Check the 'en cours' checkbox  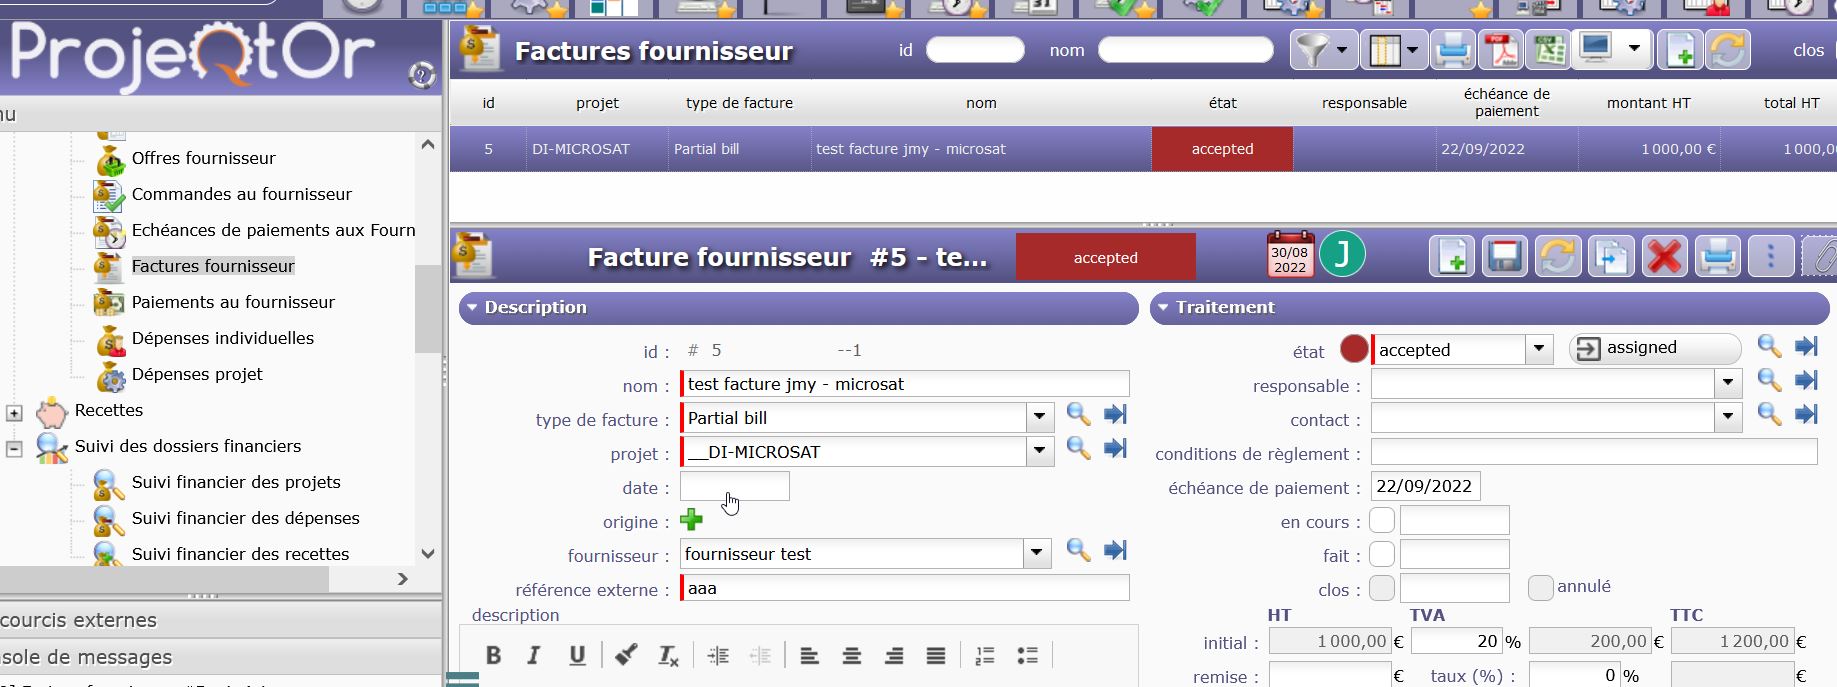(x=1382, y=521)
